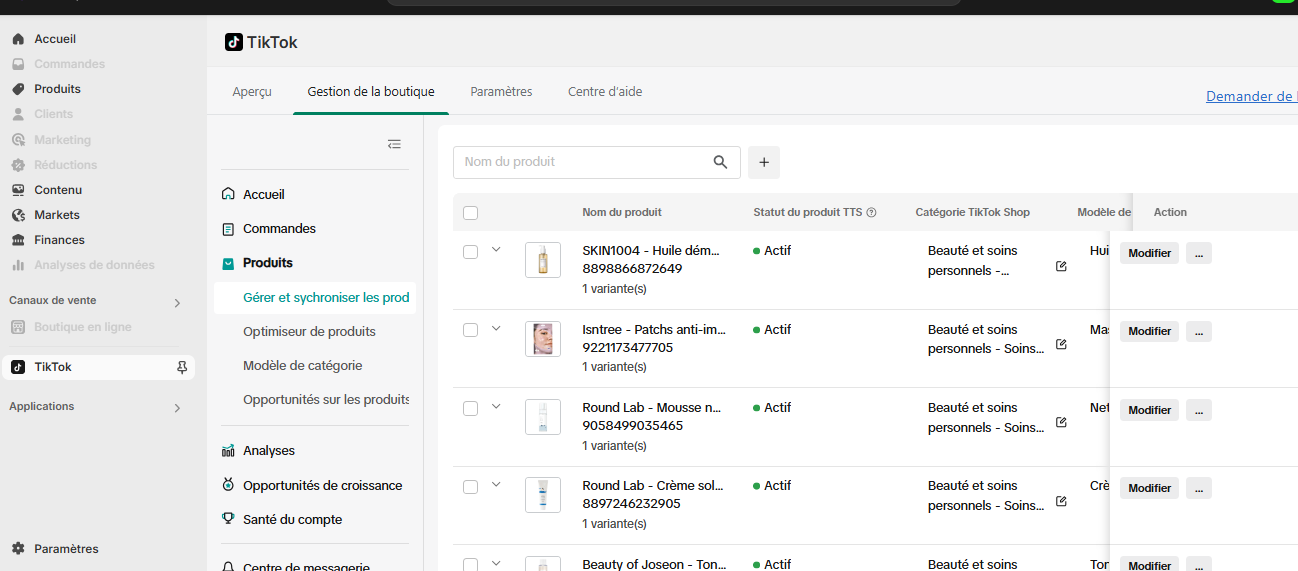
Task: Open the Paramètres tab
Action: 501,91
